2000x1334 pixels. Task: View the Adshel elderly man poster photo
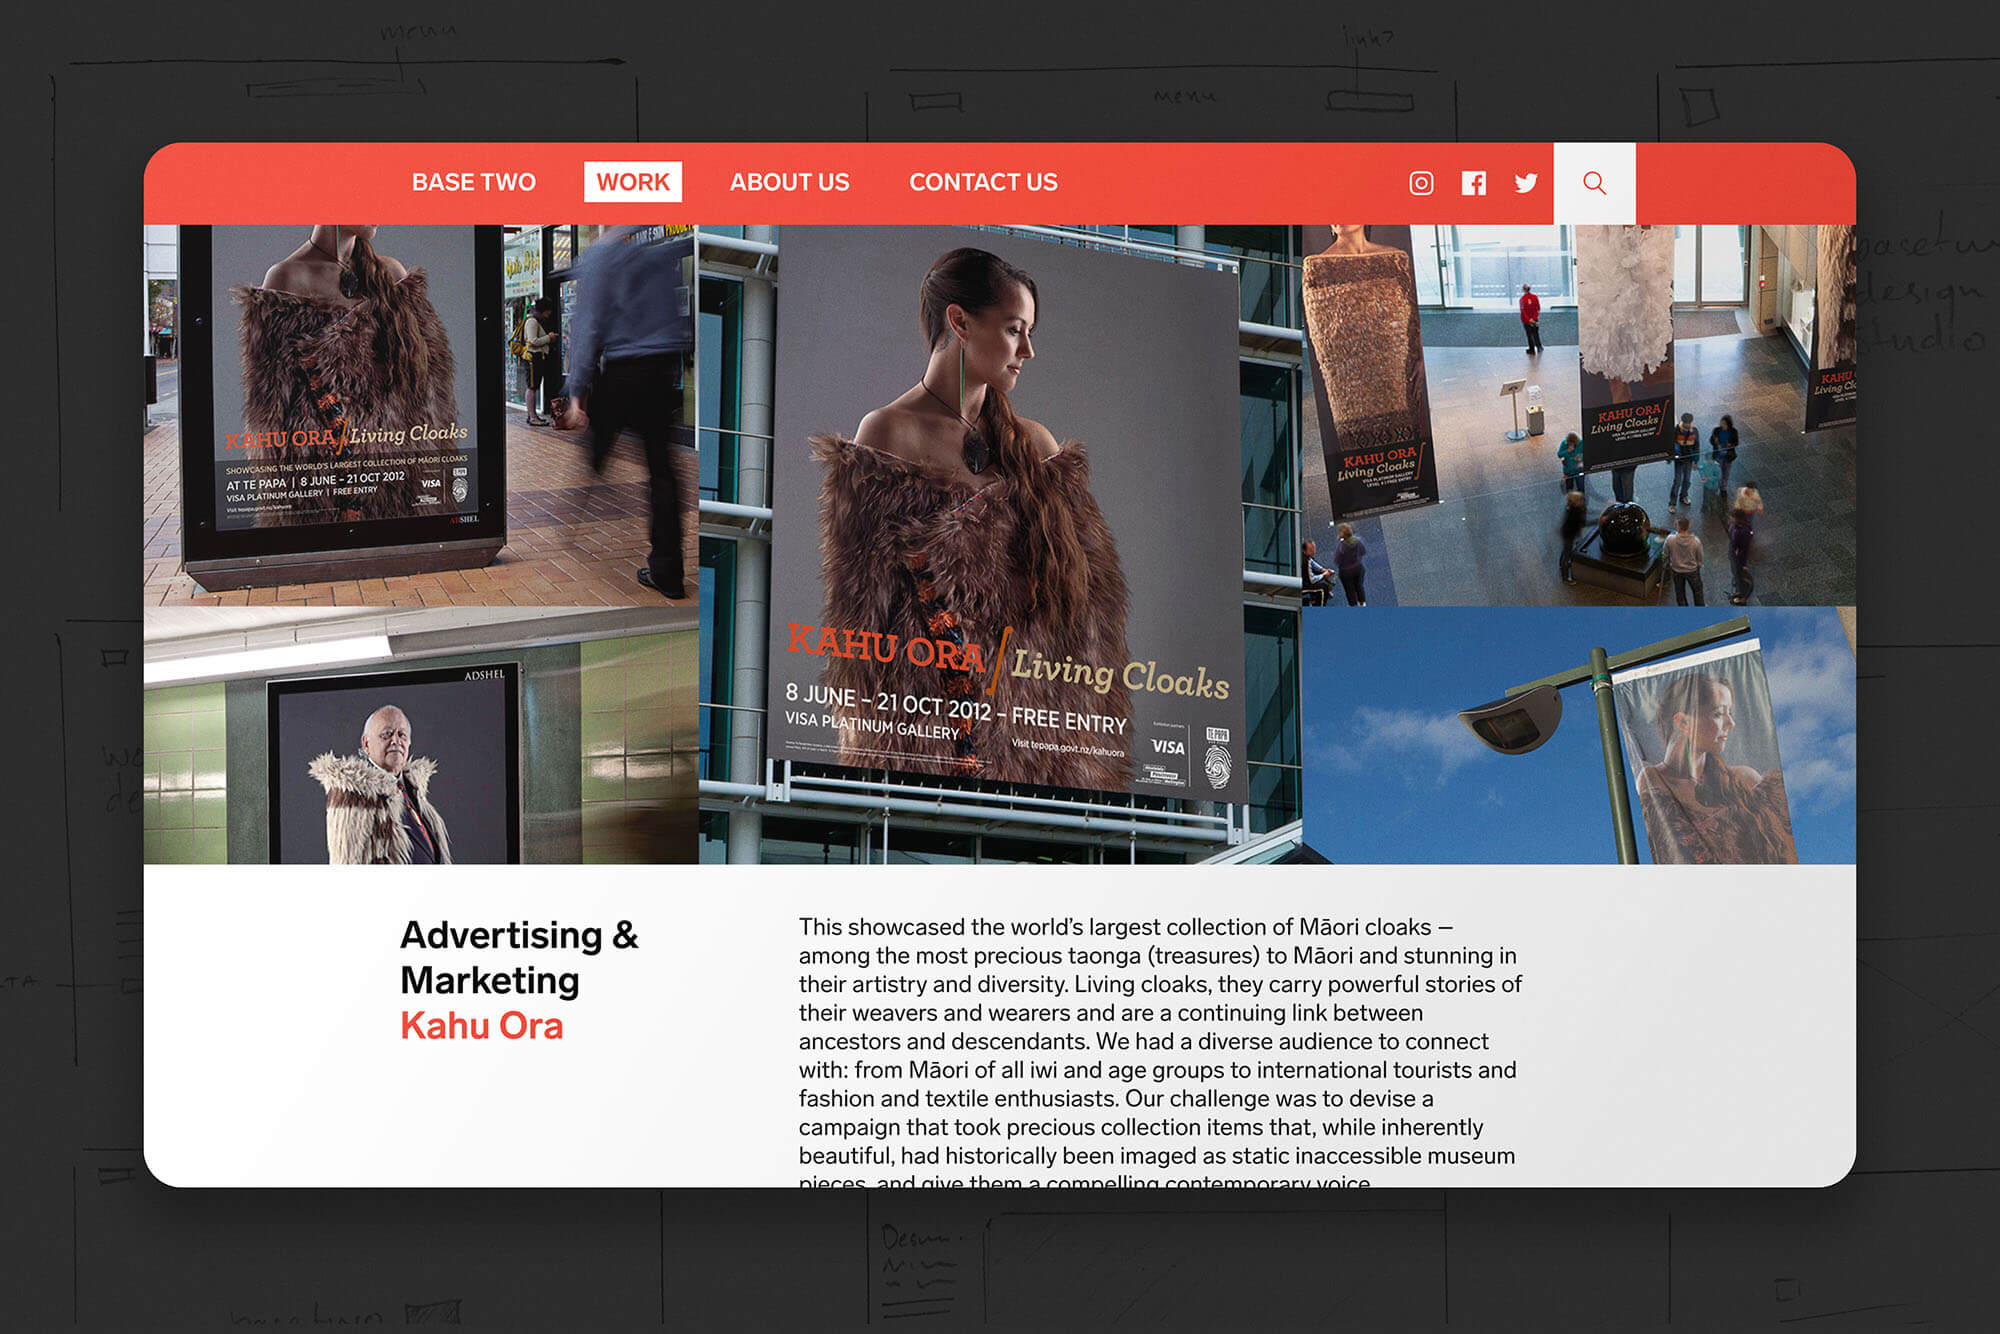421,735
